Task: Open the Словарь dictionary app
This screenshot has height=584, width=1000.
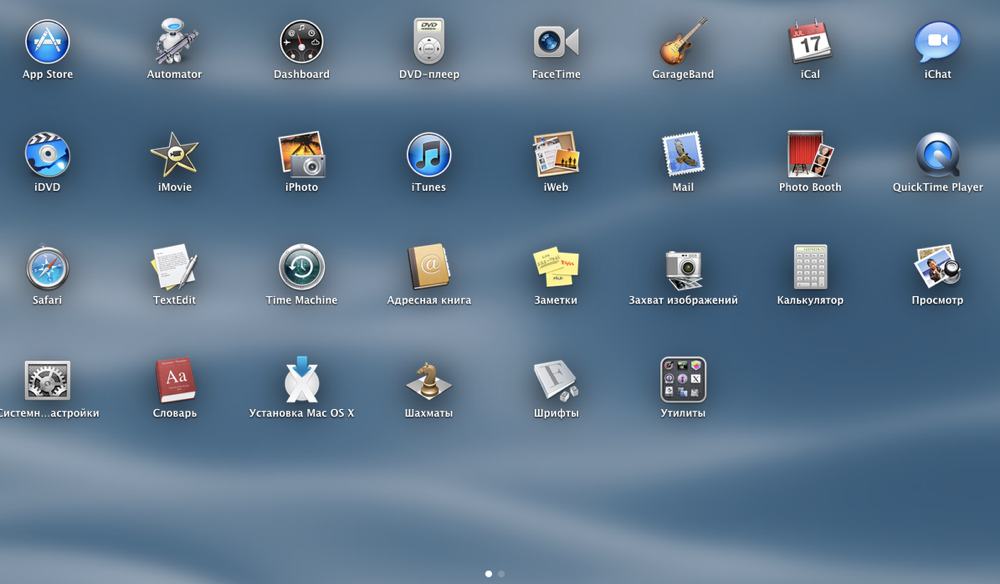Action: (174, 381)
